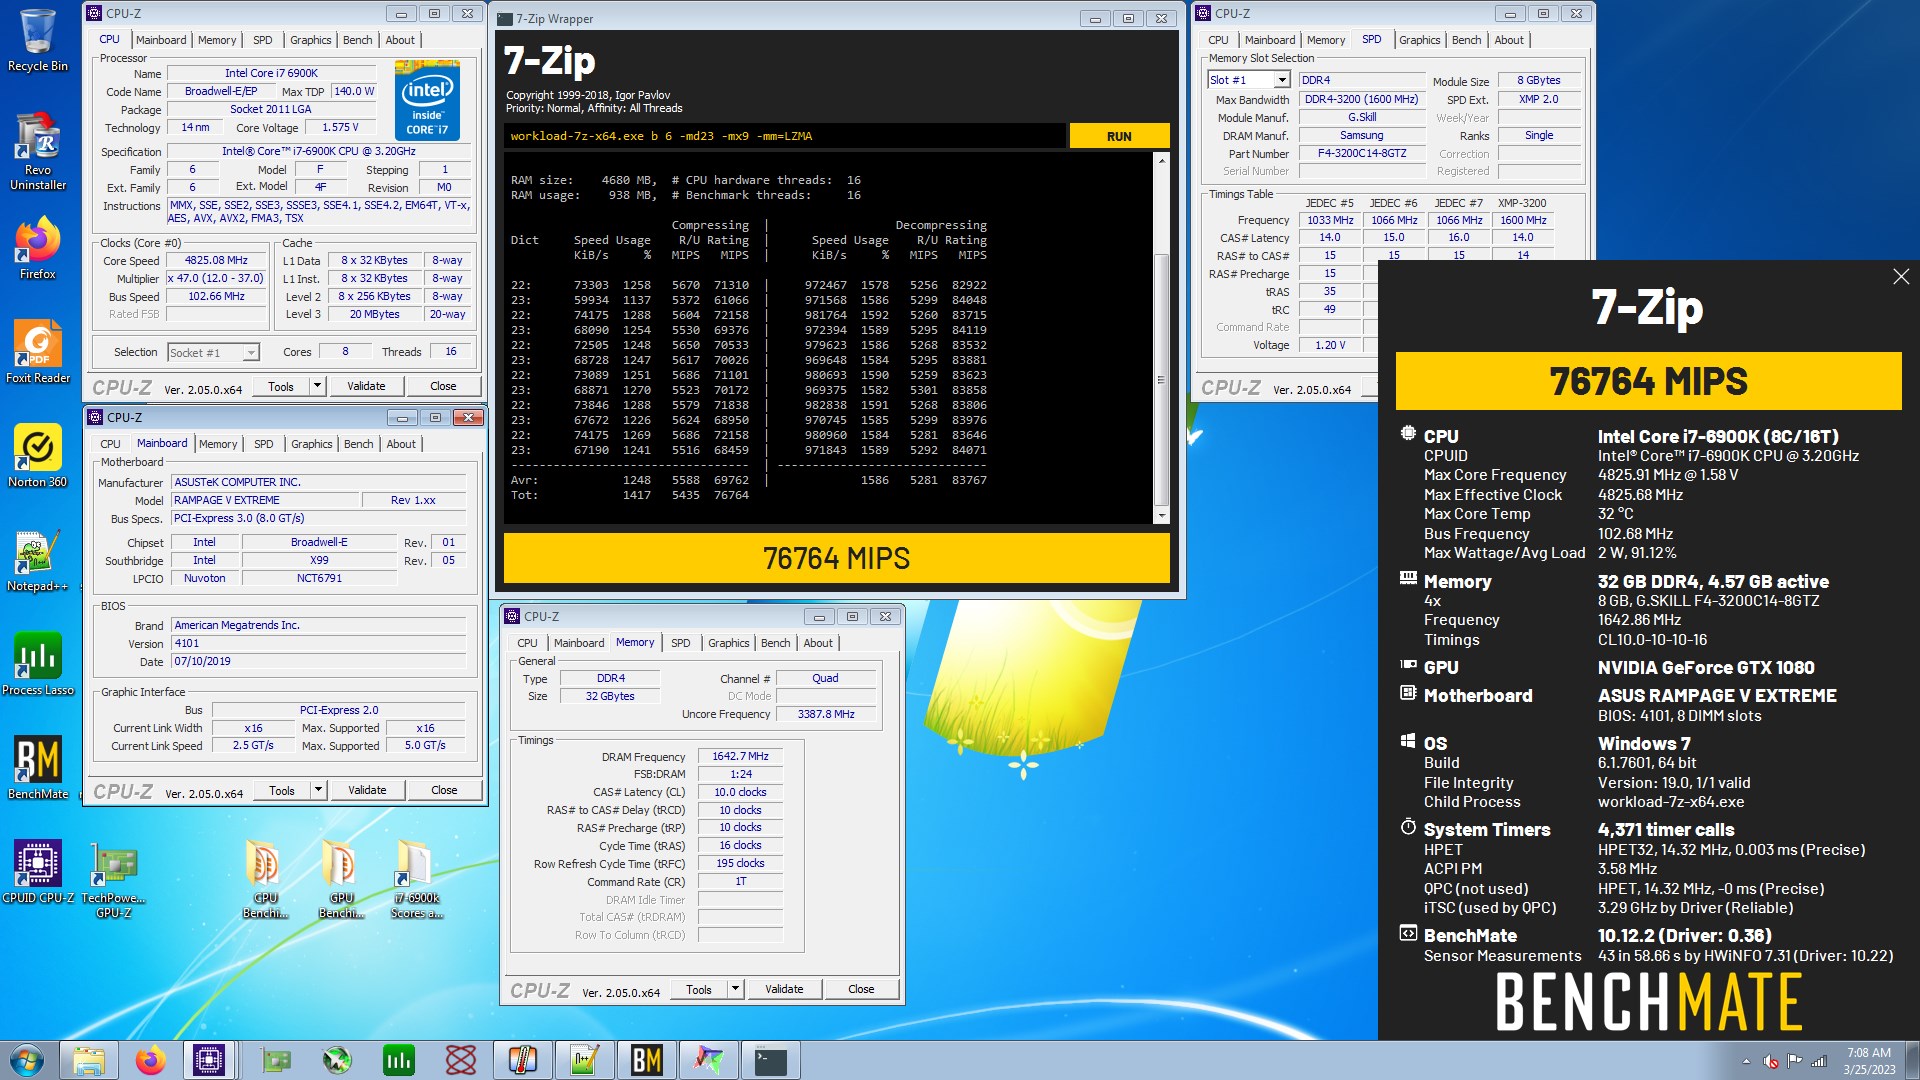Image resolution: width=1920 pixels, height=1080 pixels.
Task: Expand Tools dropdown arrow in Mainboard window
Action: (x=318, y=790)
